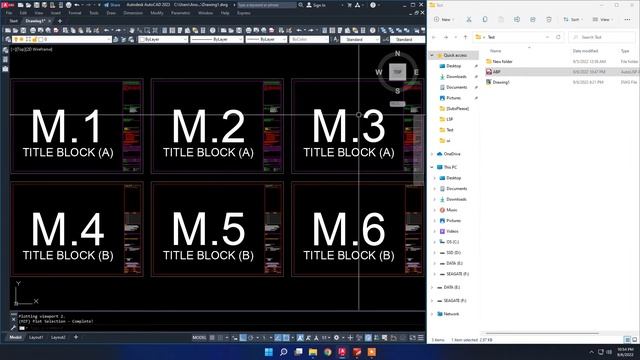Click Share icon in File Explorer toolbar
This screenshot has height=360, width=640.
pos(533,19)
